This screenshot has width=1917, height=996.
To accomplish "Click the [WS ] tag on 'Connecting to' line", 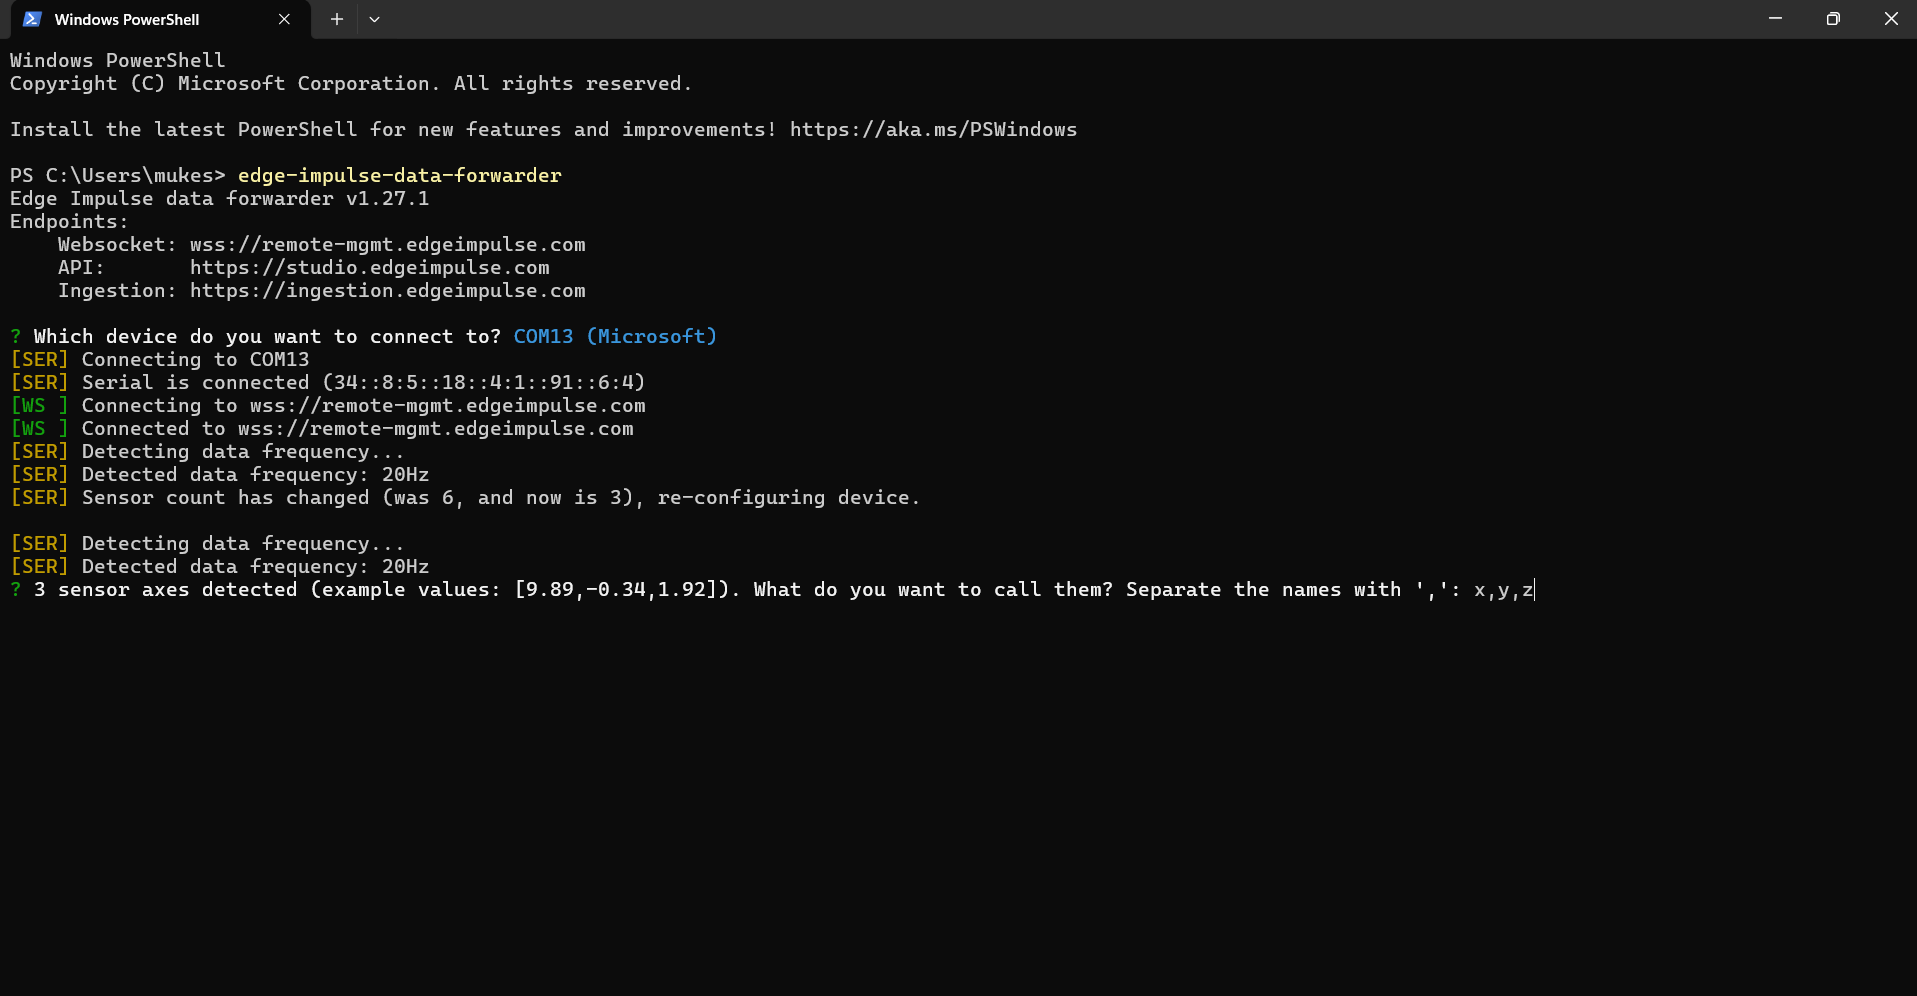I will pos(39,406).
